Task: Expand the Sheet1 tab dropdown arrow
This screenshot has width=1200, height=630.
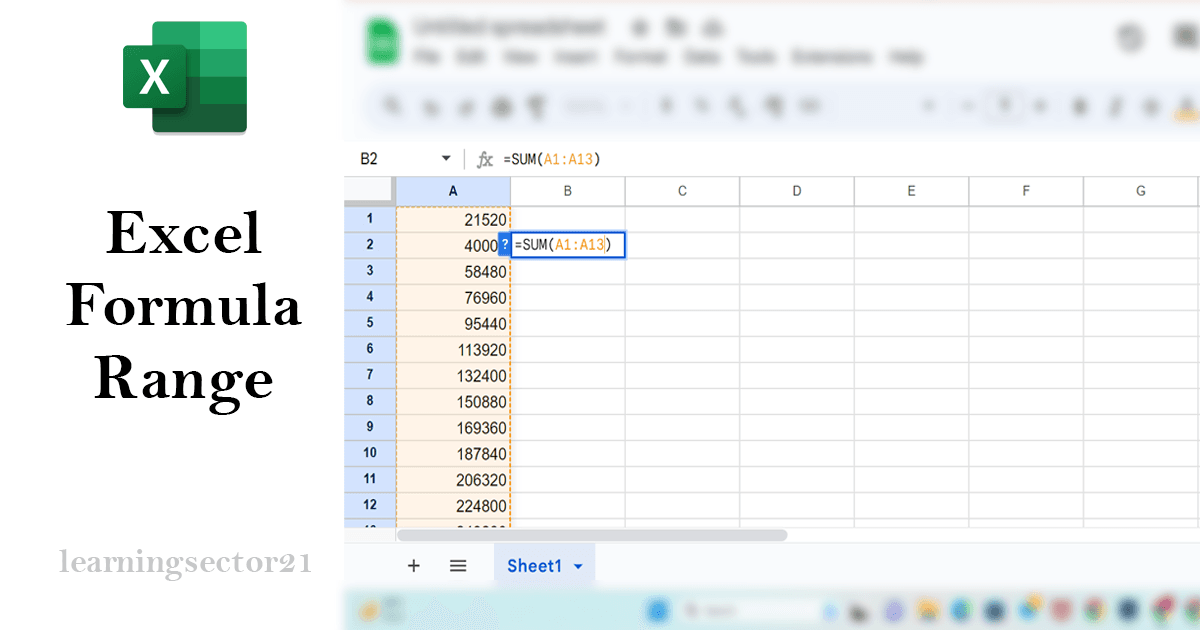Action: tap(578, 565)
